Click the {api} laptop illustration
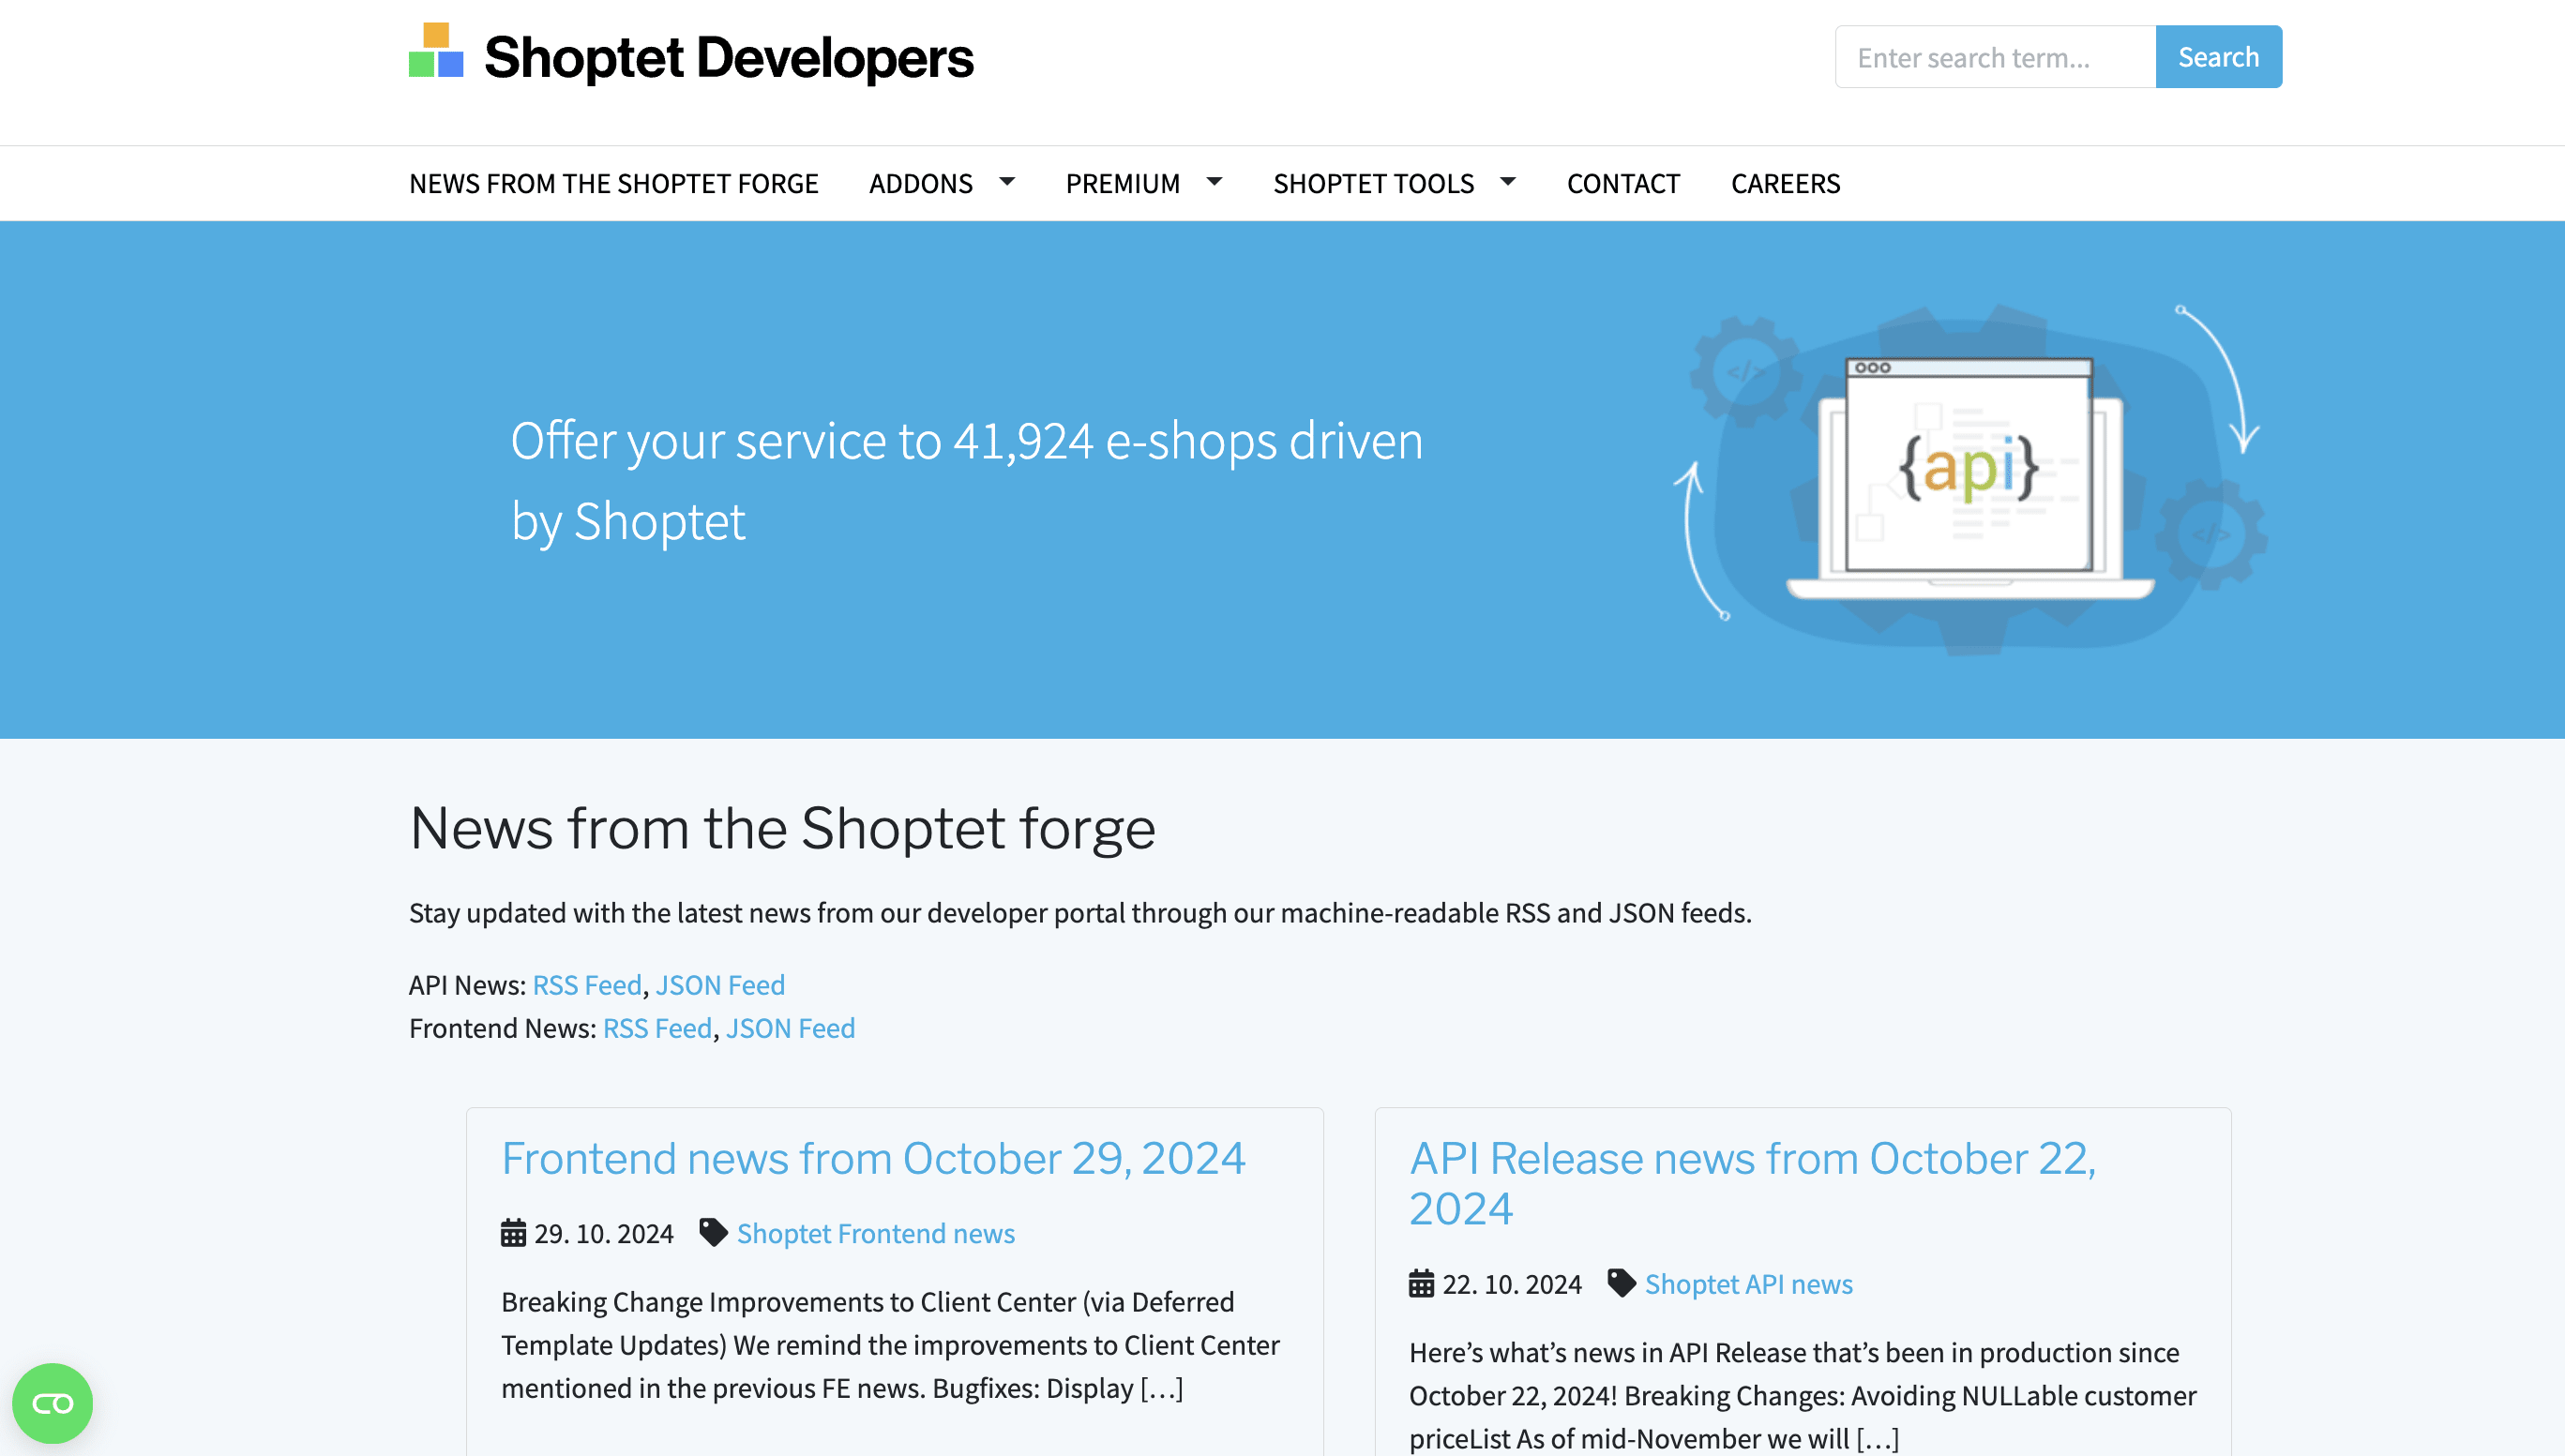Image resolution: width=2565 pixels, height=1456 pixels. [x=1970, y=478]
